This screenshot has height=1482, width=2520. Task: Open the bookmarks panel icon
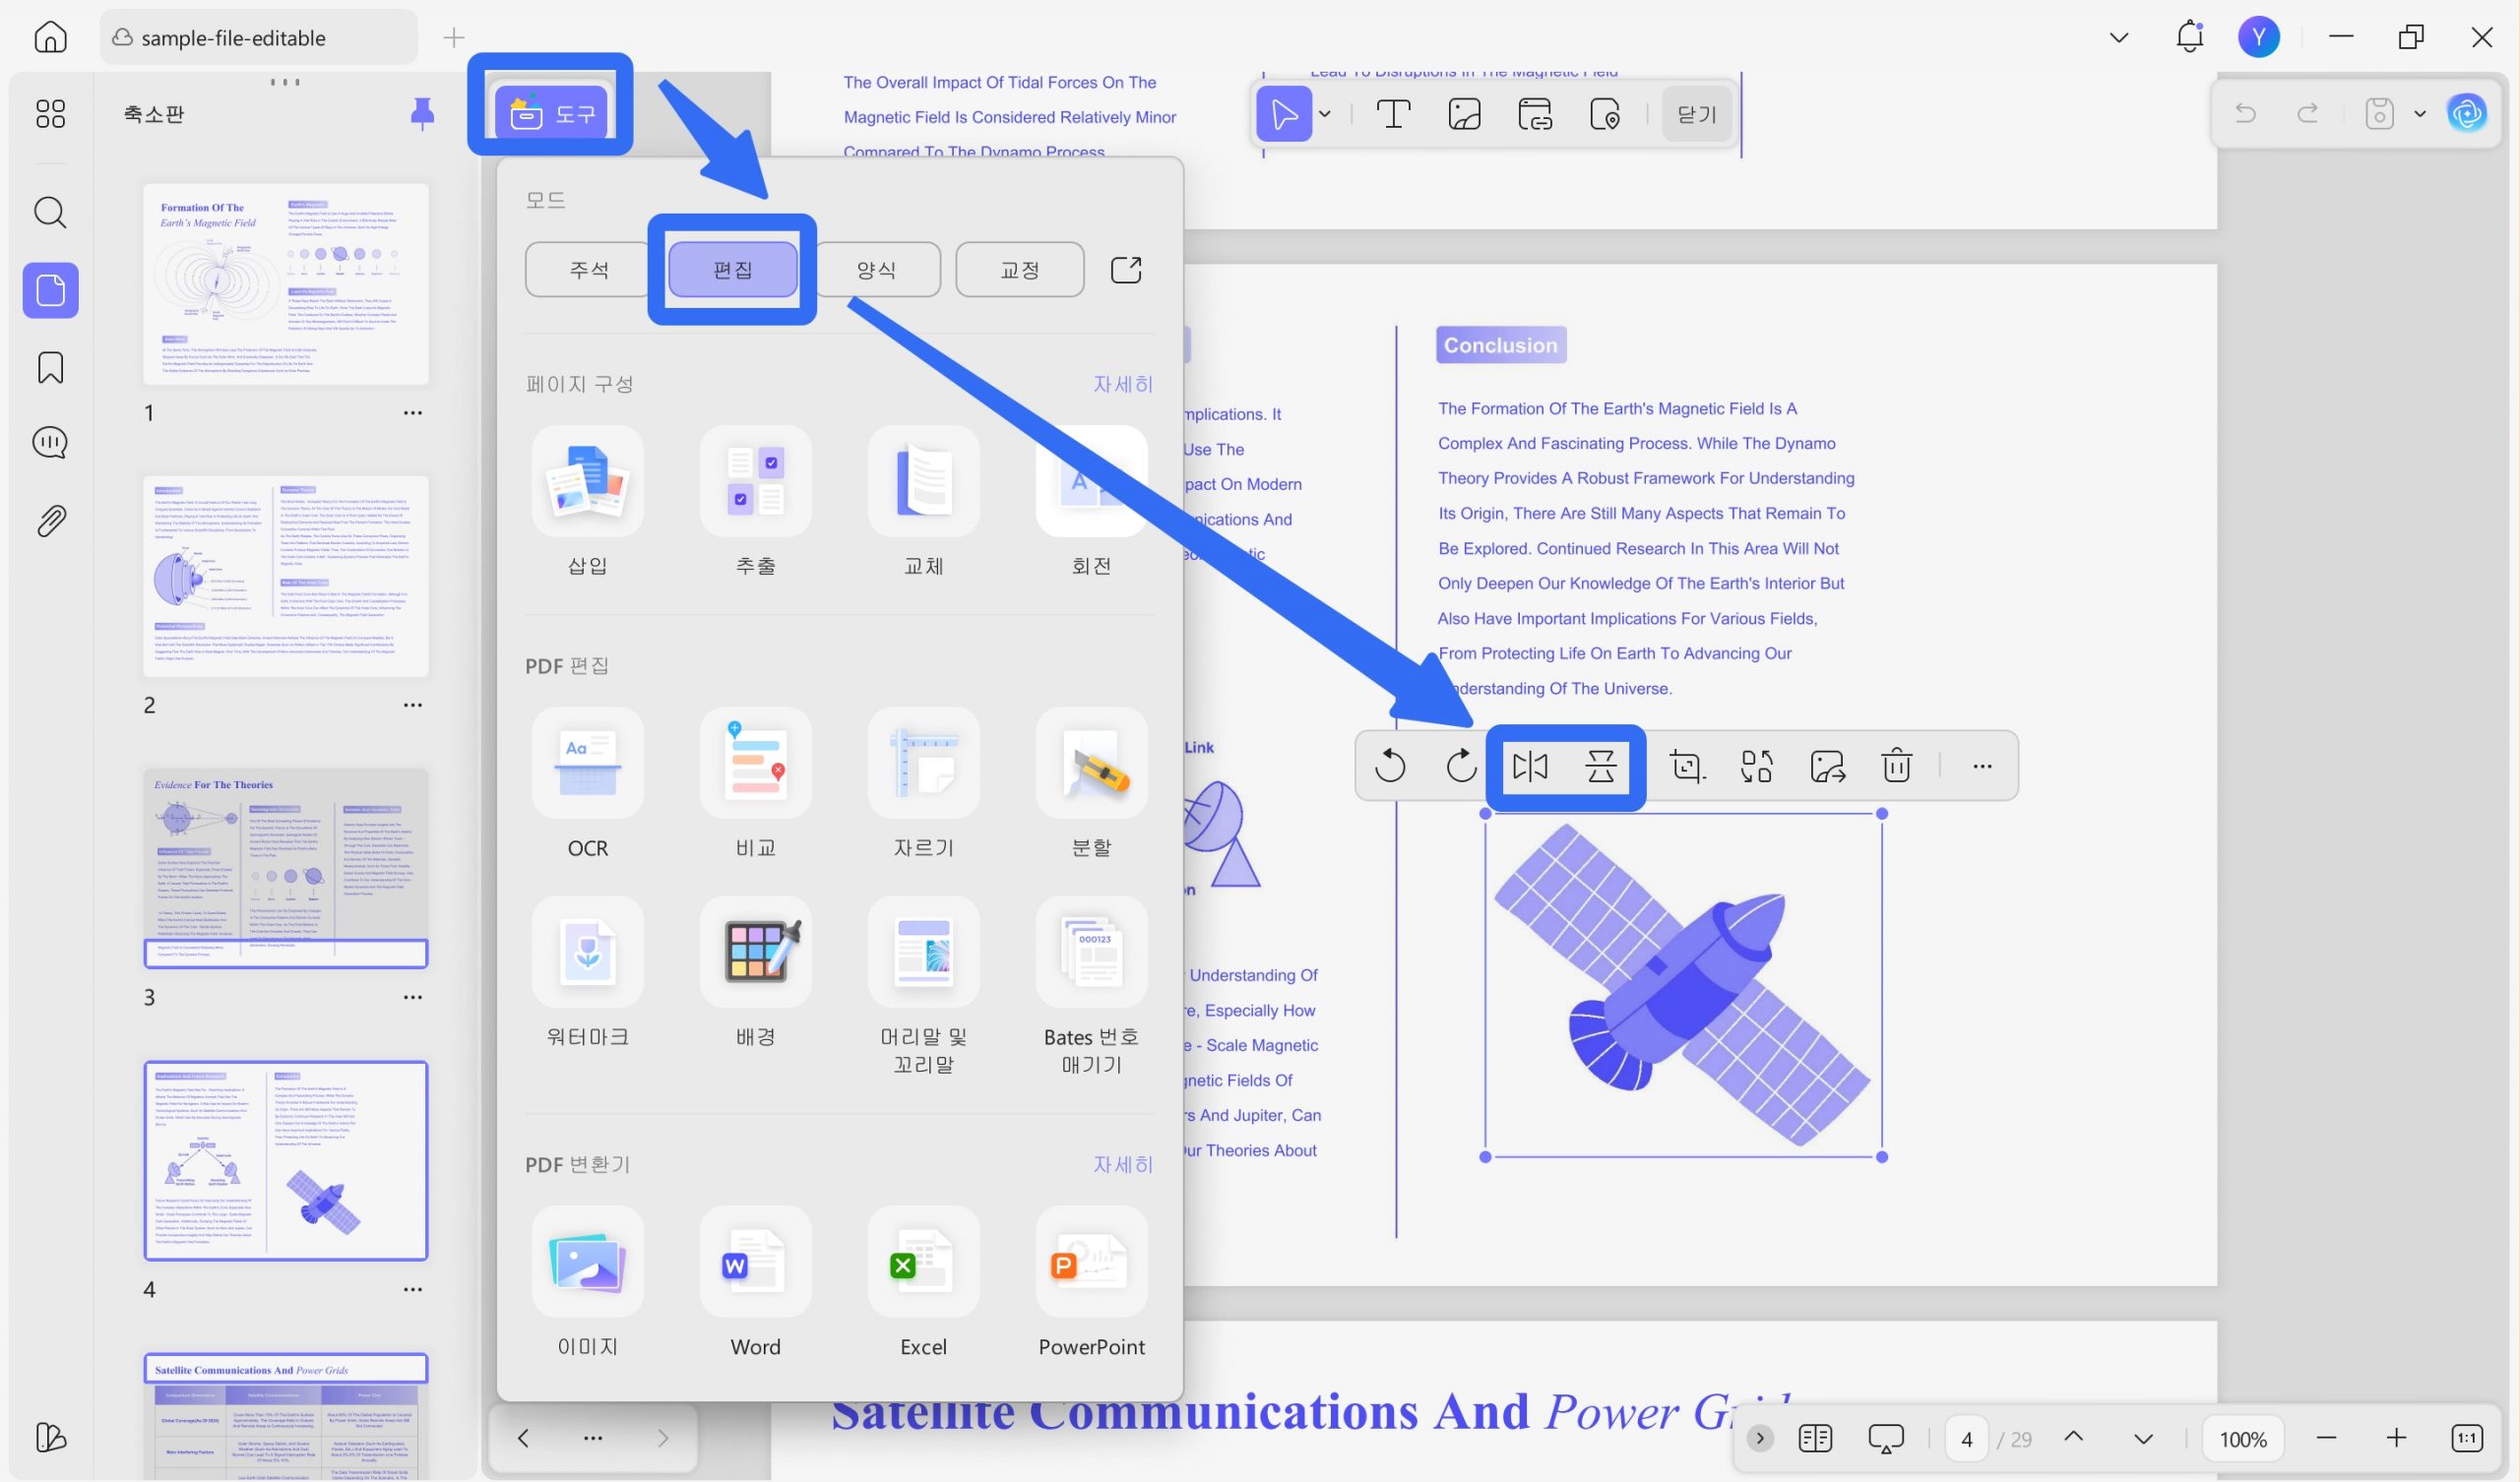[50, 367]
